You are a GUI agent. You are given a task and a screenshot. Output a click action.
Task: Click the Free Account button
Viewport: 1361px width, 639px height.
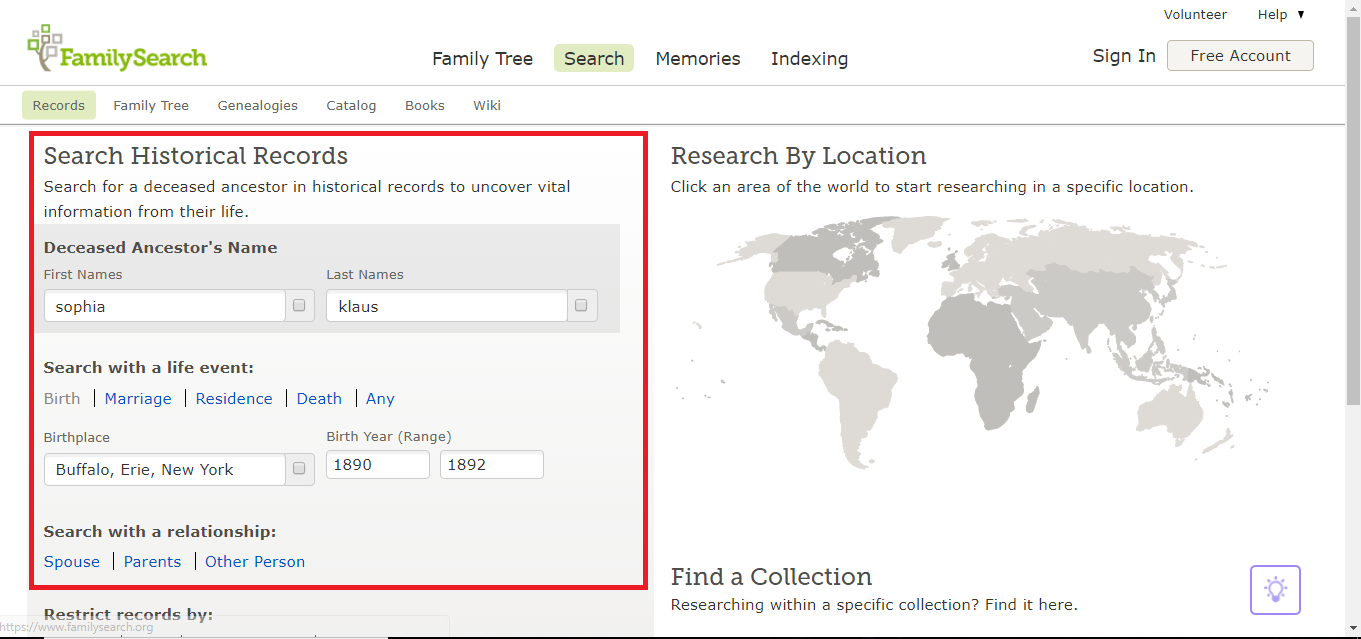pos(1240,55)
